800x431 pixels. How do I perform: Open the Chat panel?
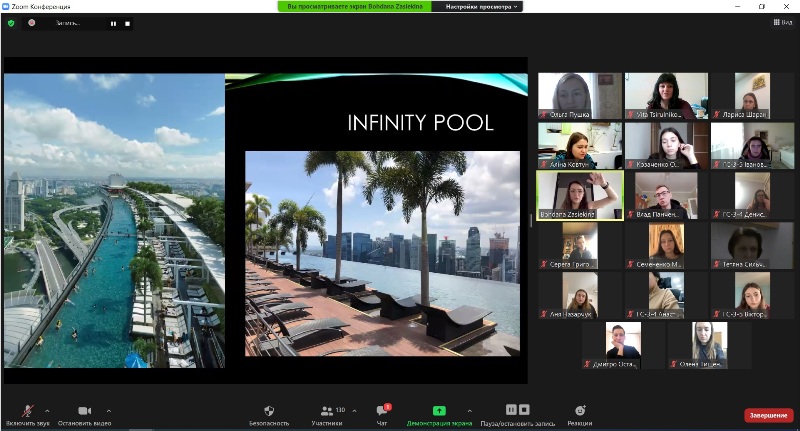381,411
